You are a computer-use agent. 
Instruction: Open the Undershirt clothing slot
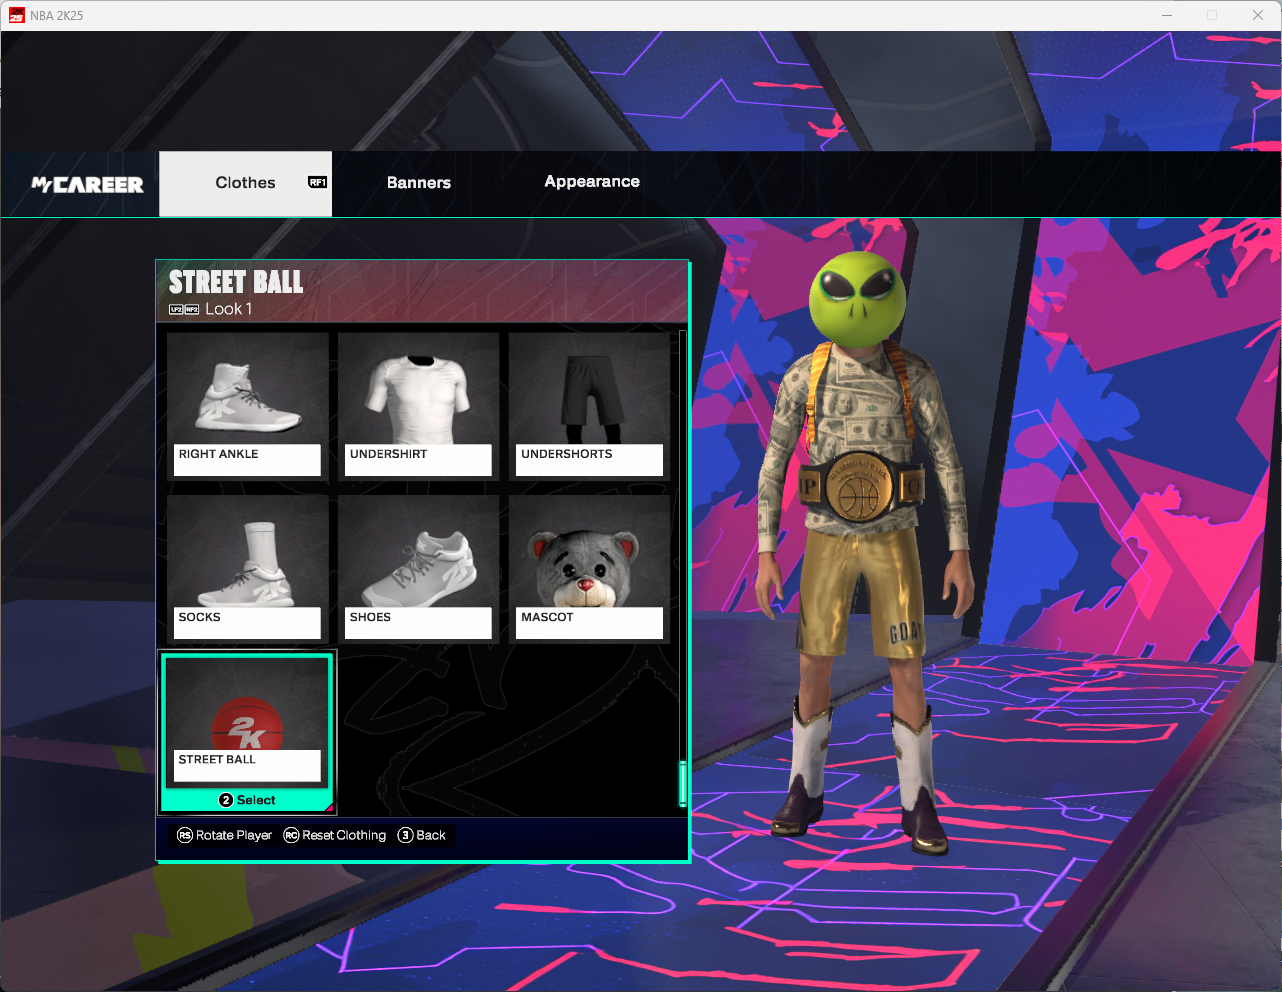418,405
